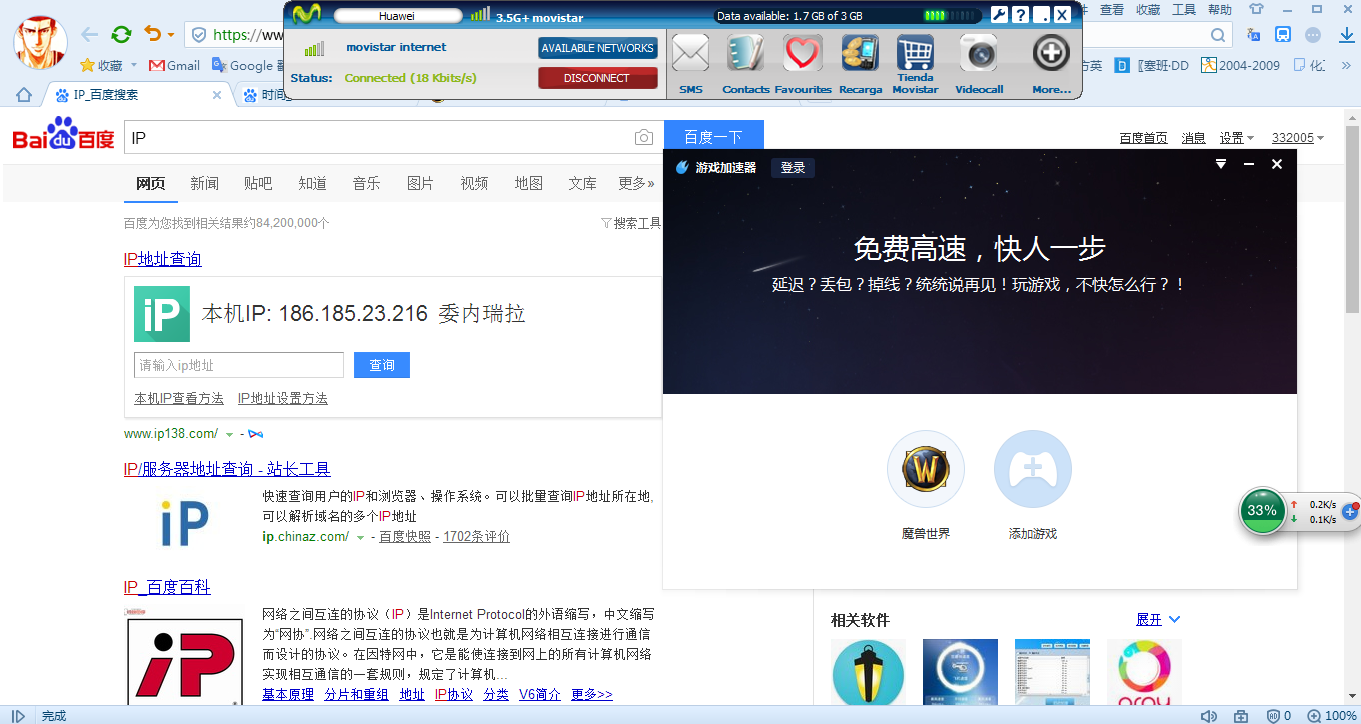Click the AVAILABLE NETWORKS button
The image size is (1361, 724).
click(x=597, y=48)
